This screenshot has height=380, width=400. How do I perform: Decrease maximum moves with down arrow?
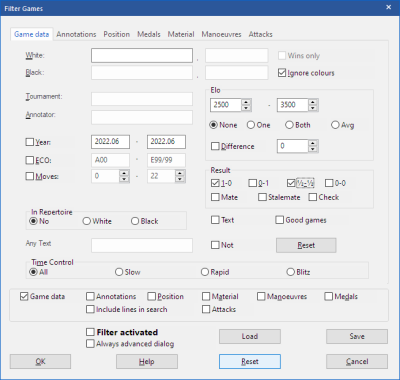[x=180, y=179]
